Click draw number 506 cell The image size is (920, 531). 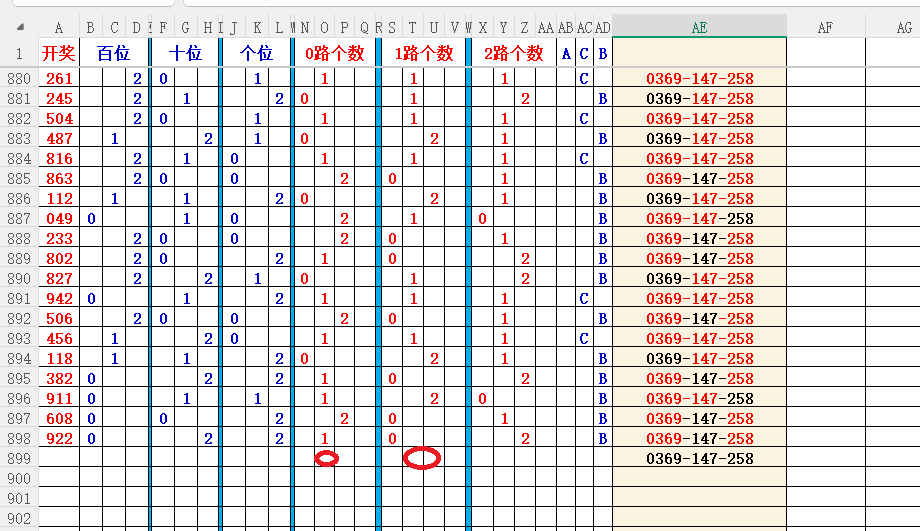pyautogui.click(x=59, y=318)
